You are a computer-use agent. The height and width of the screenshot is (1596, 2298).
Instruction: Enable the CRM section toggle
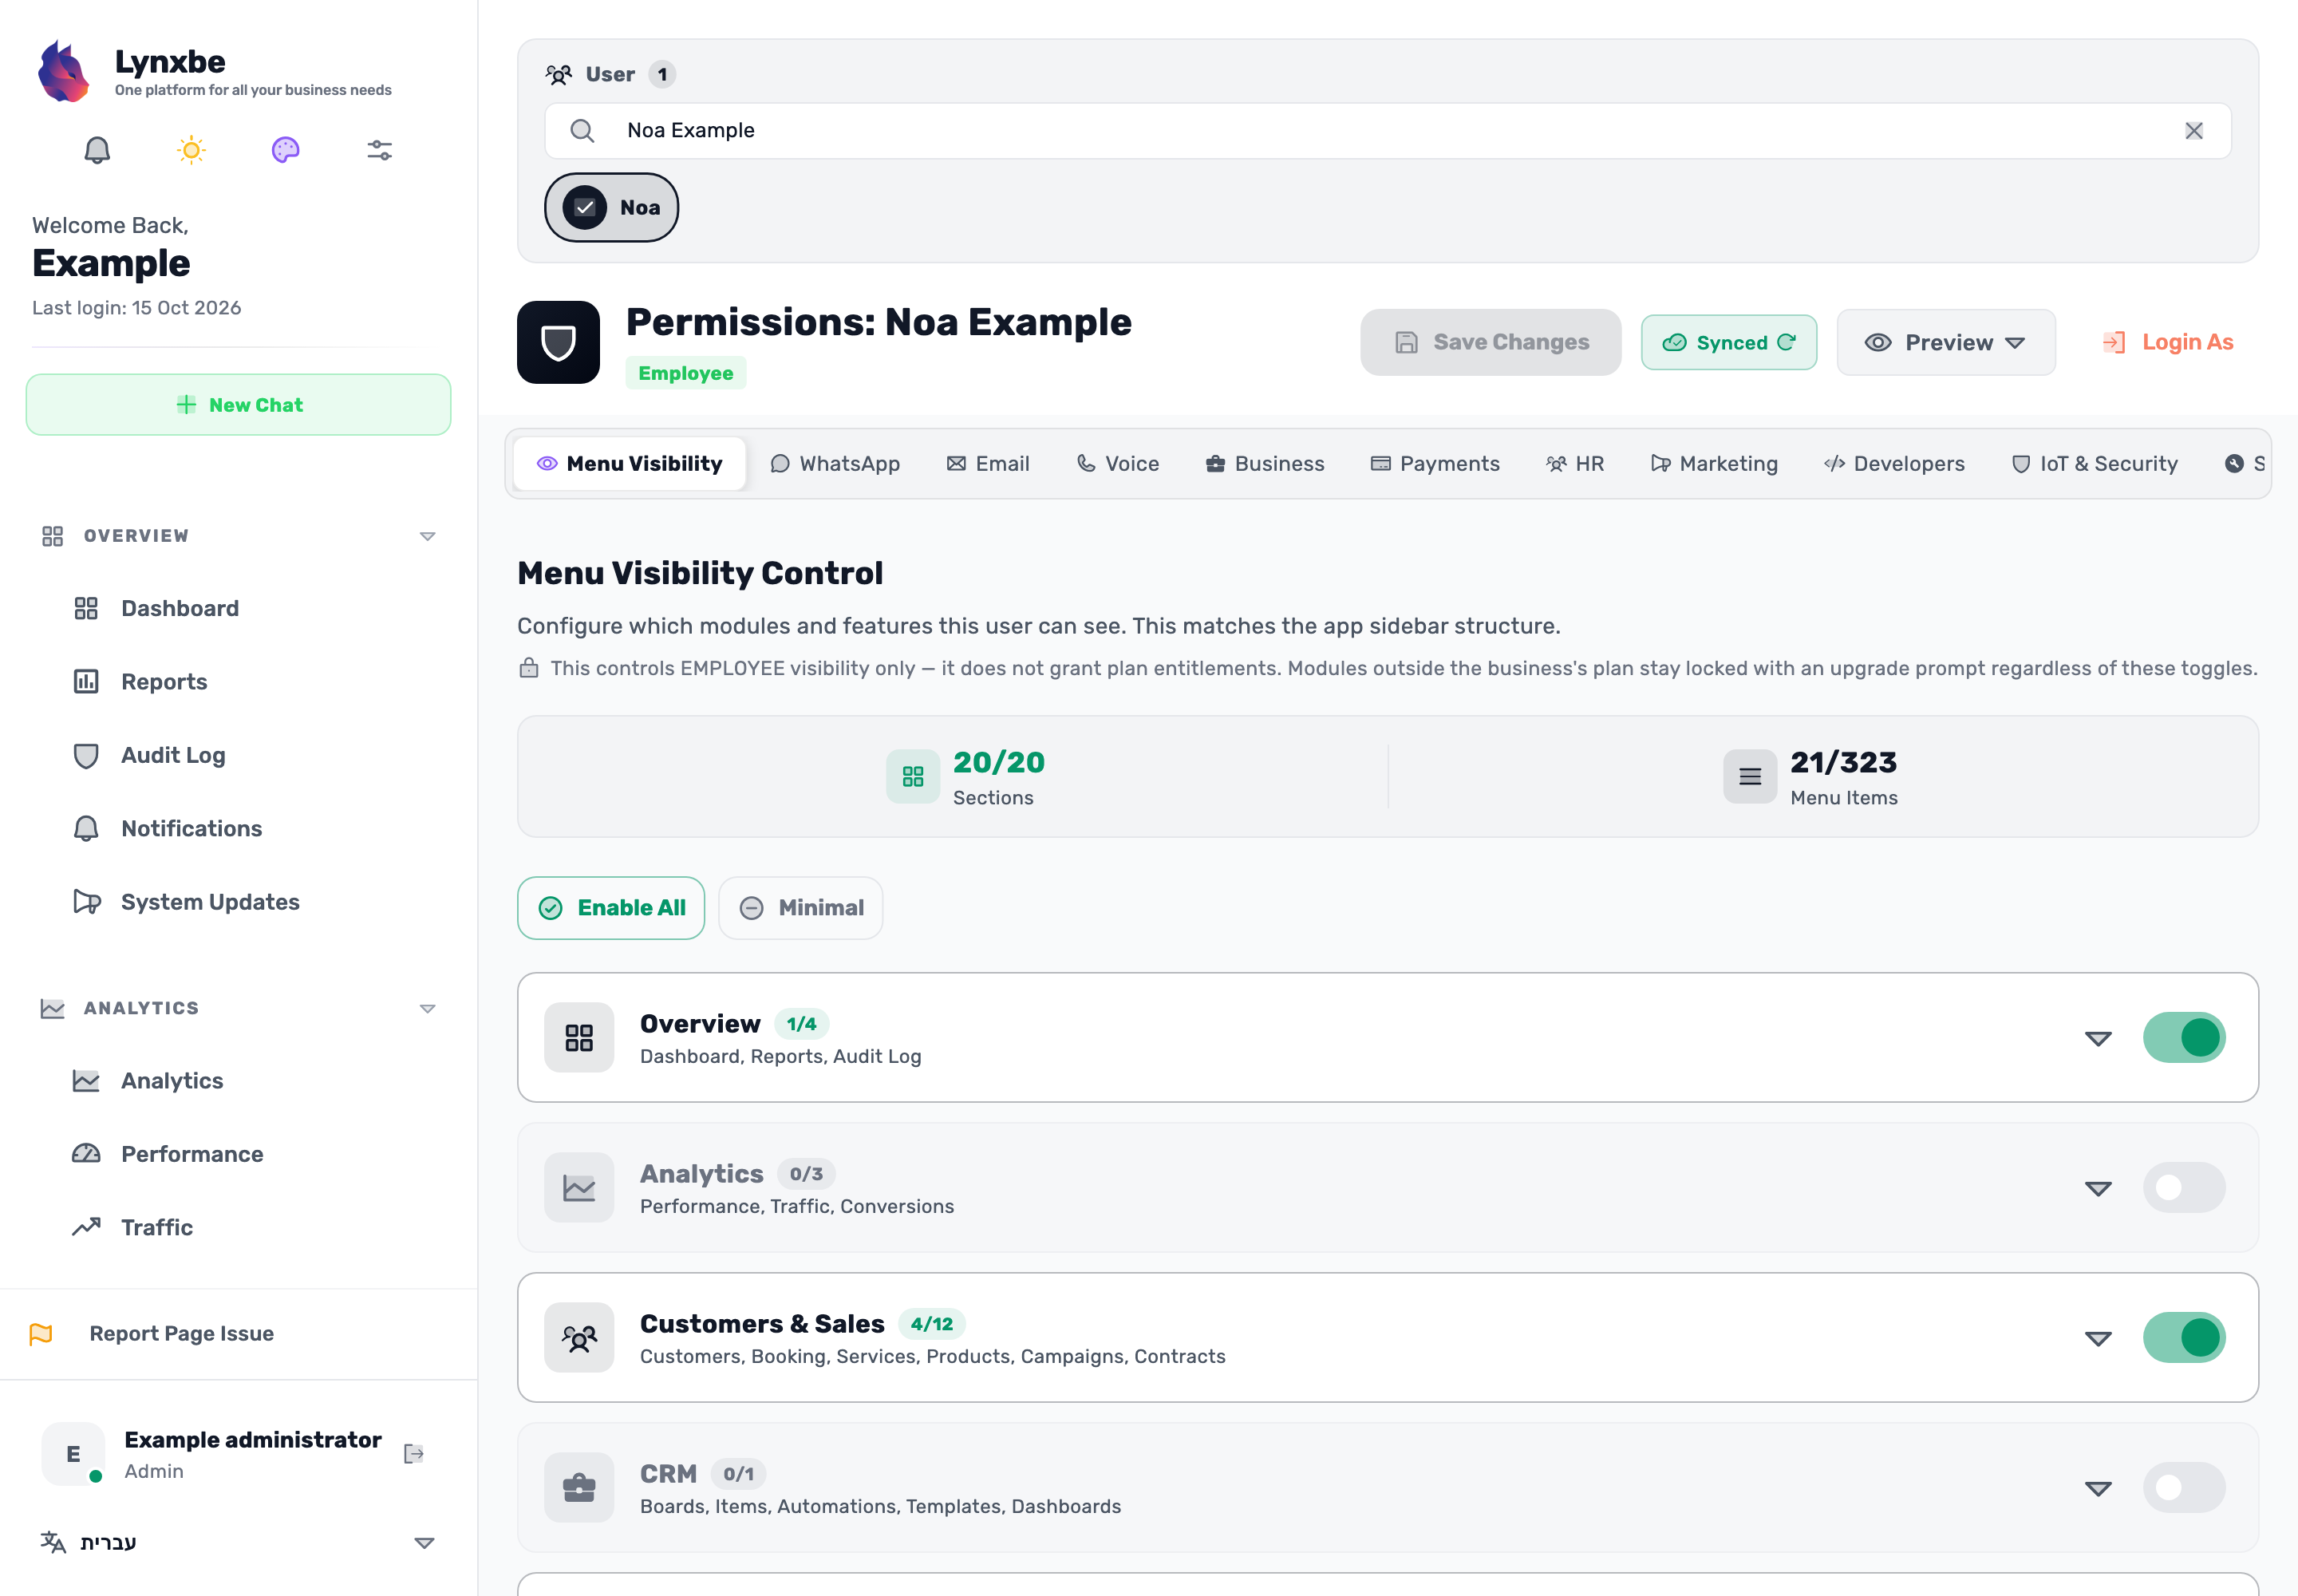click(x=2184, y=1487)
